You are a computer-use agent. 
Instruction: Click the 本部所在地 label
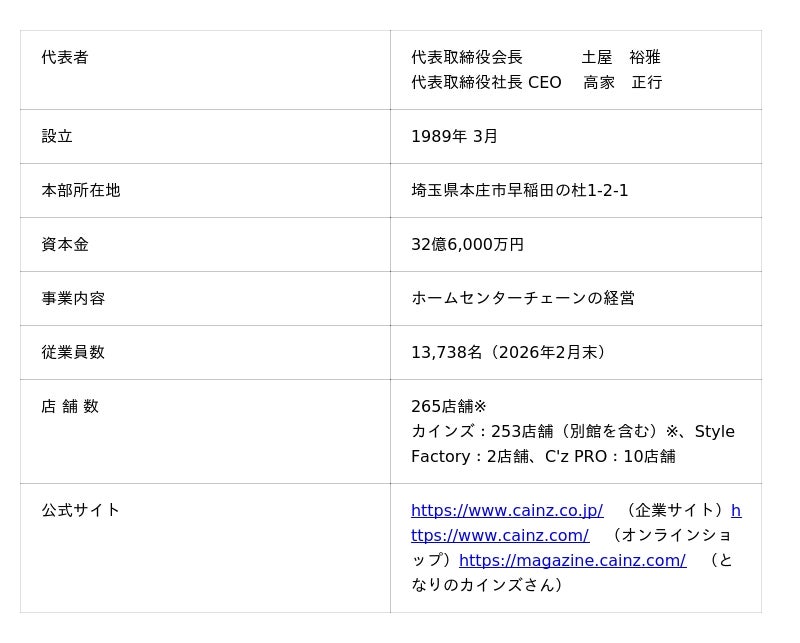click(x=81, y=190)
